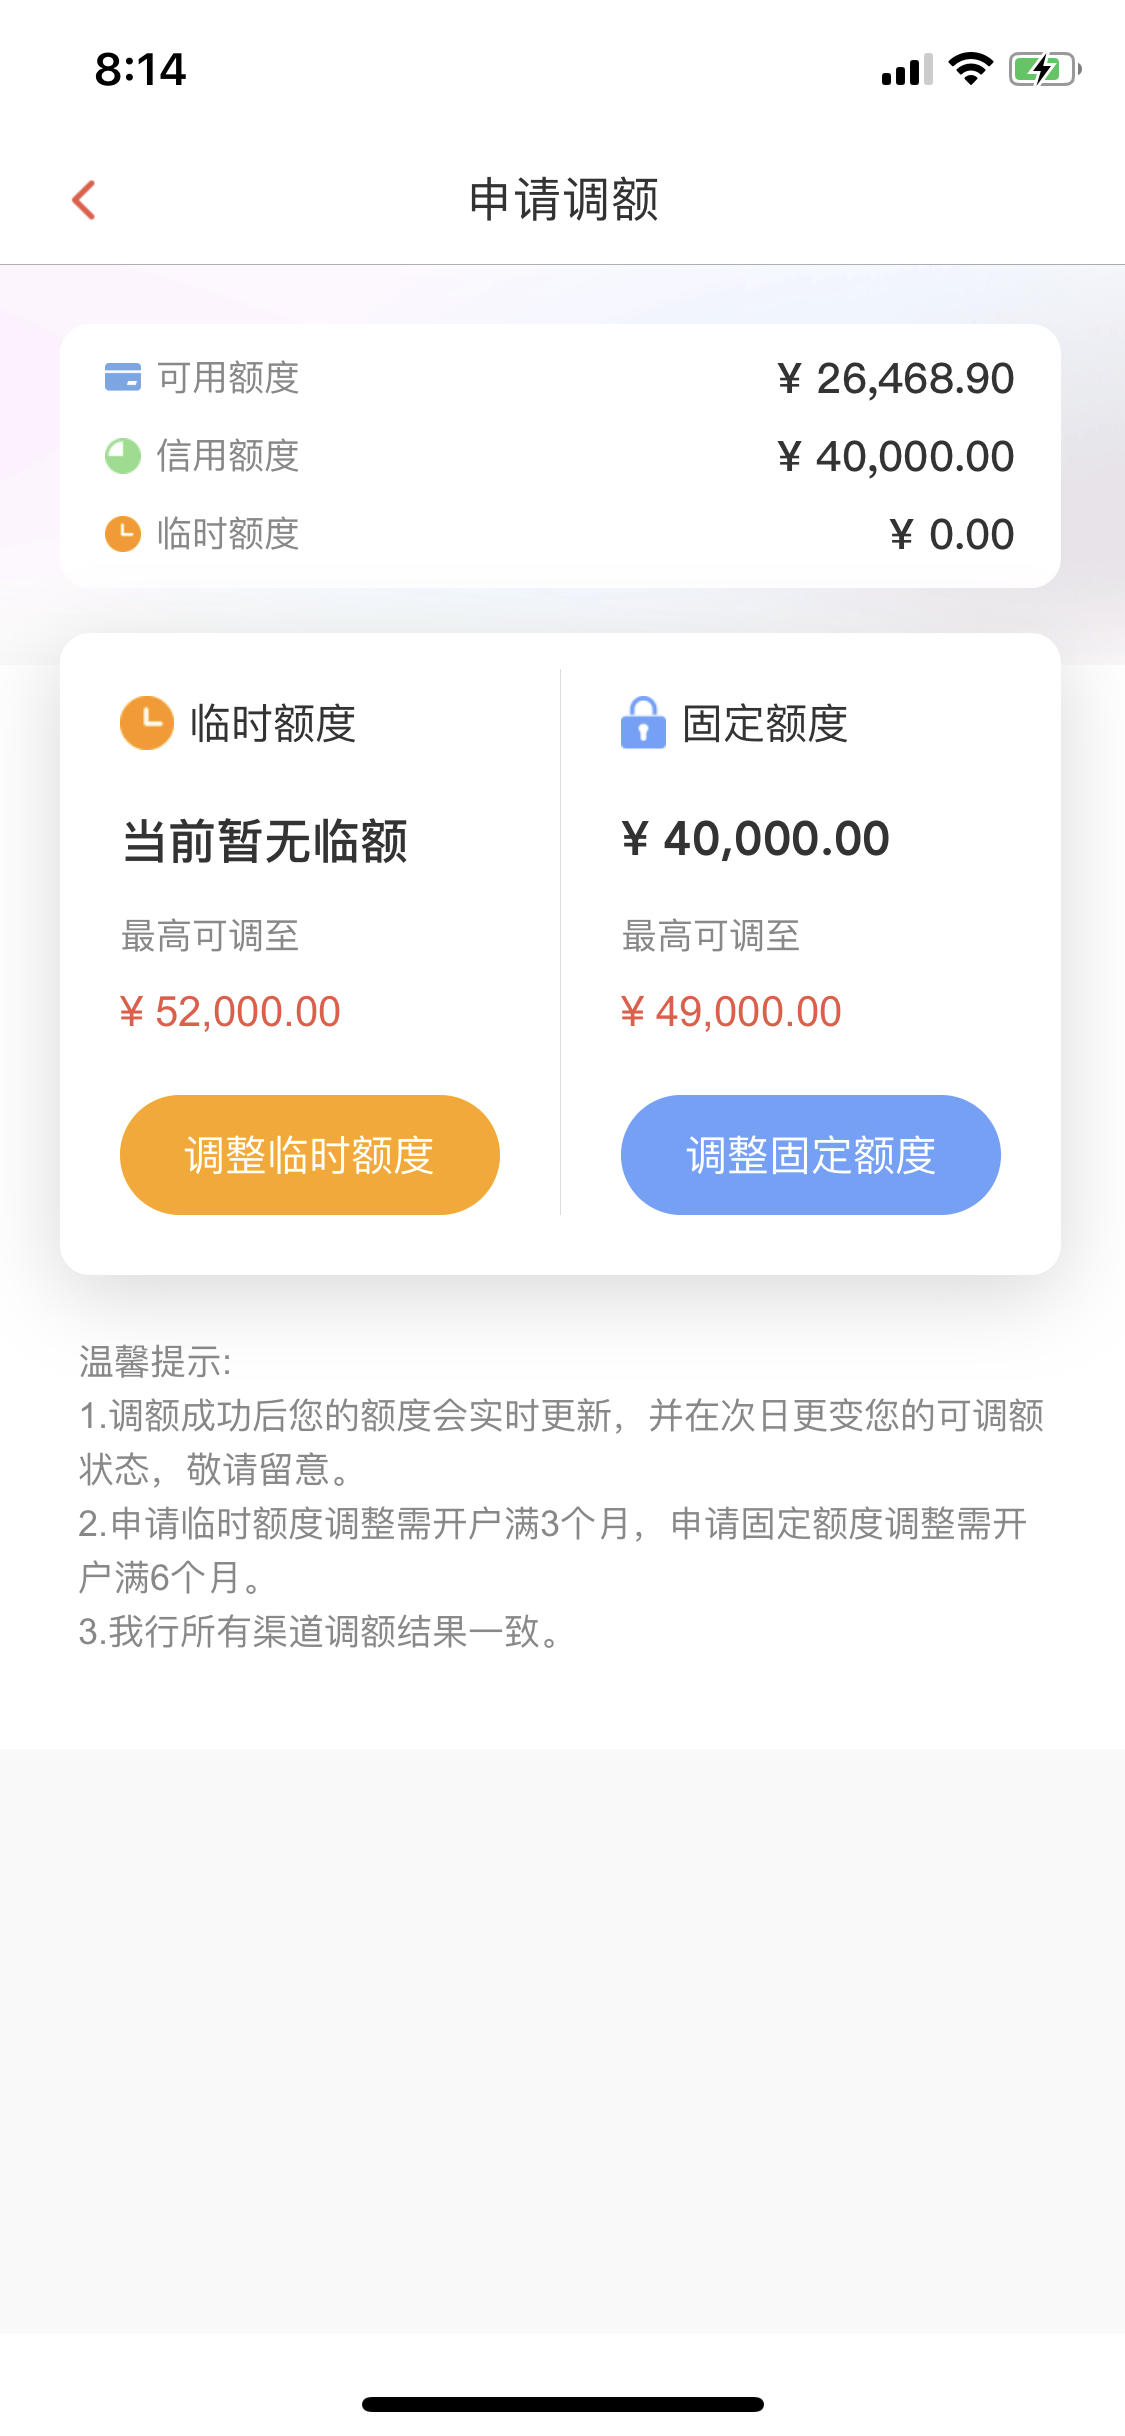Click the 调整临时额度 orange button
The image size is (1125, 2436).
pyautogui.click(x=310, y=1155)
